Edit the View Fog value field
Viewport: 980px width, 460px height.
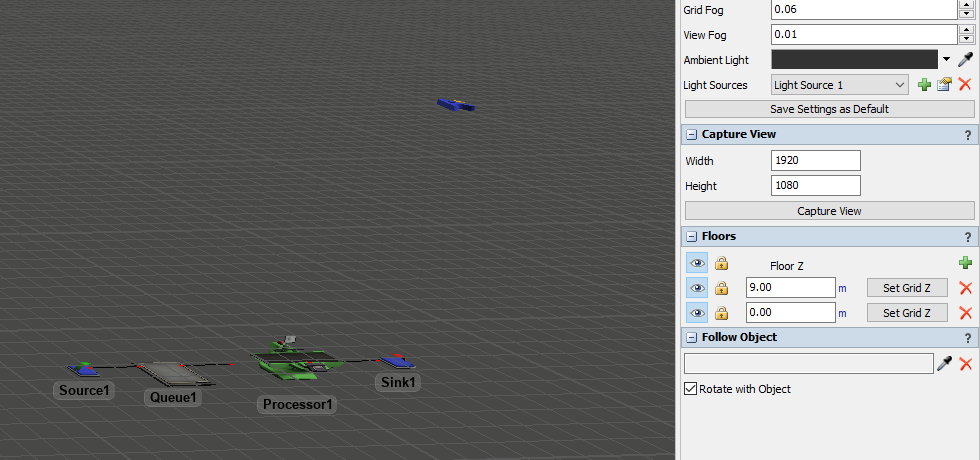(865, 34)
